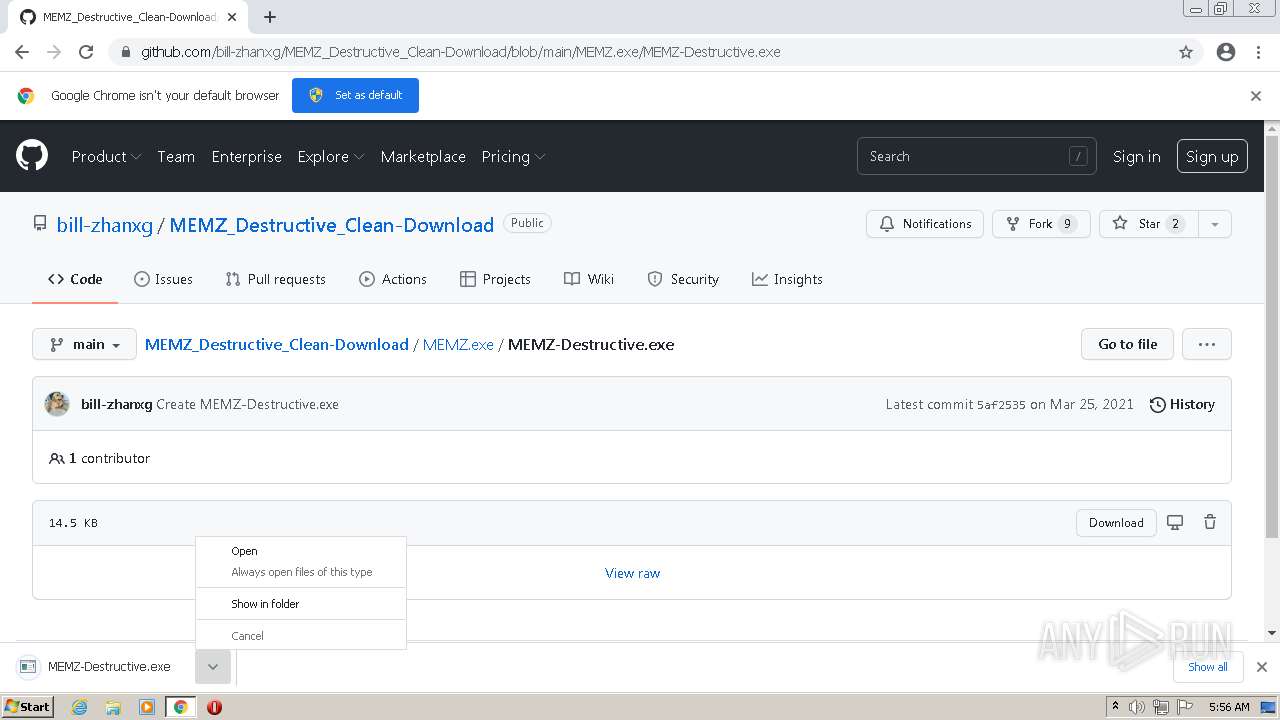Open MEMZ.exe folder breadcrumb
The width and height of the screenshot is (1280, 720).
(x=458, y=344)
